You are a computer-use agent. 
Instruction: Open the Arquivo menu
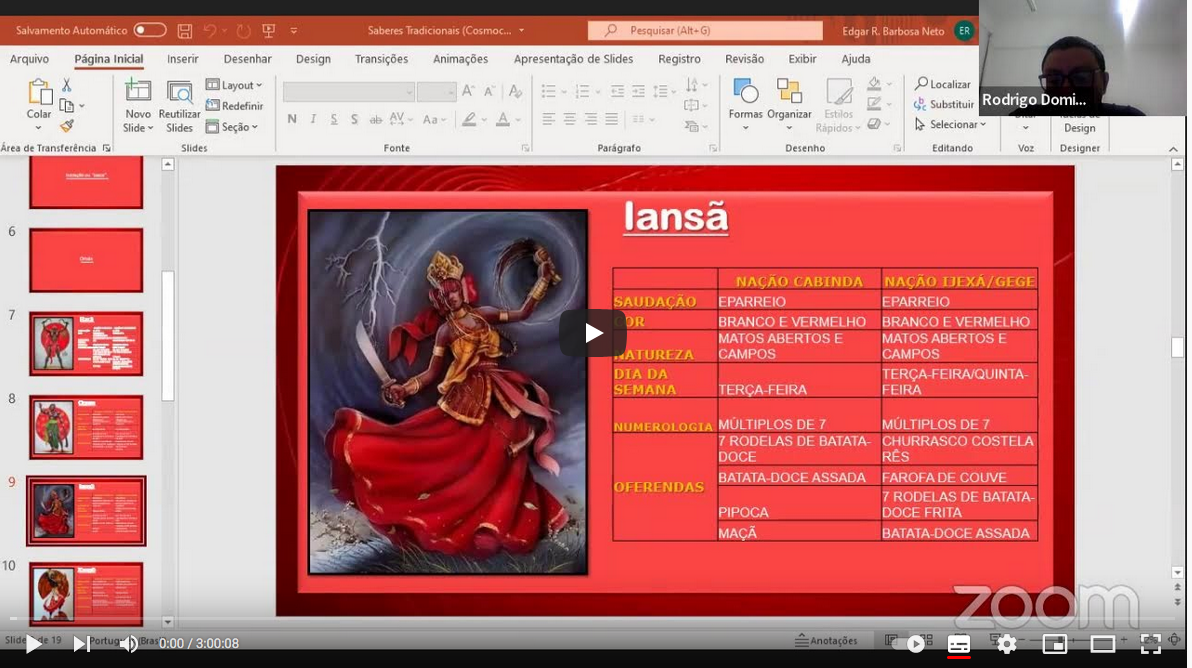click(29, 59)
